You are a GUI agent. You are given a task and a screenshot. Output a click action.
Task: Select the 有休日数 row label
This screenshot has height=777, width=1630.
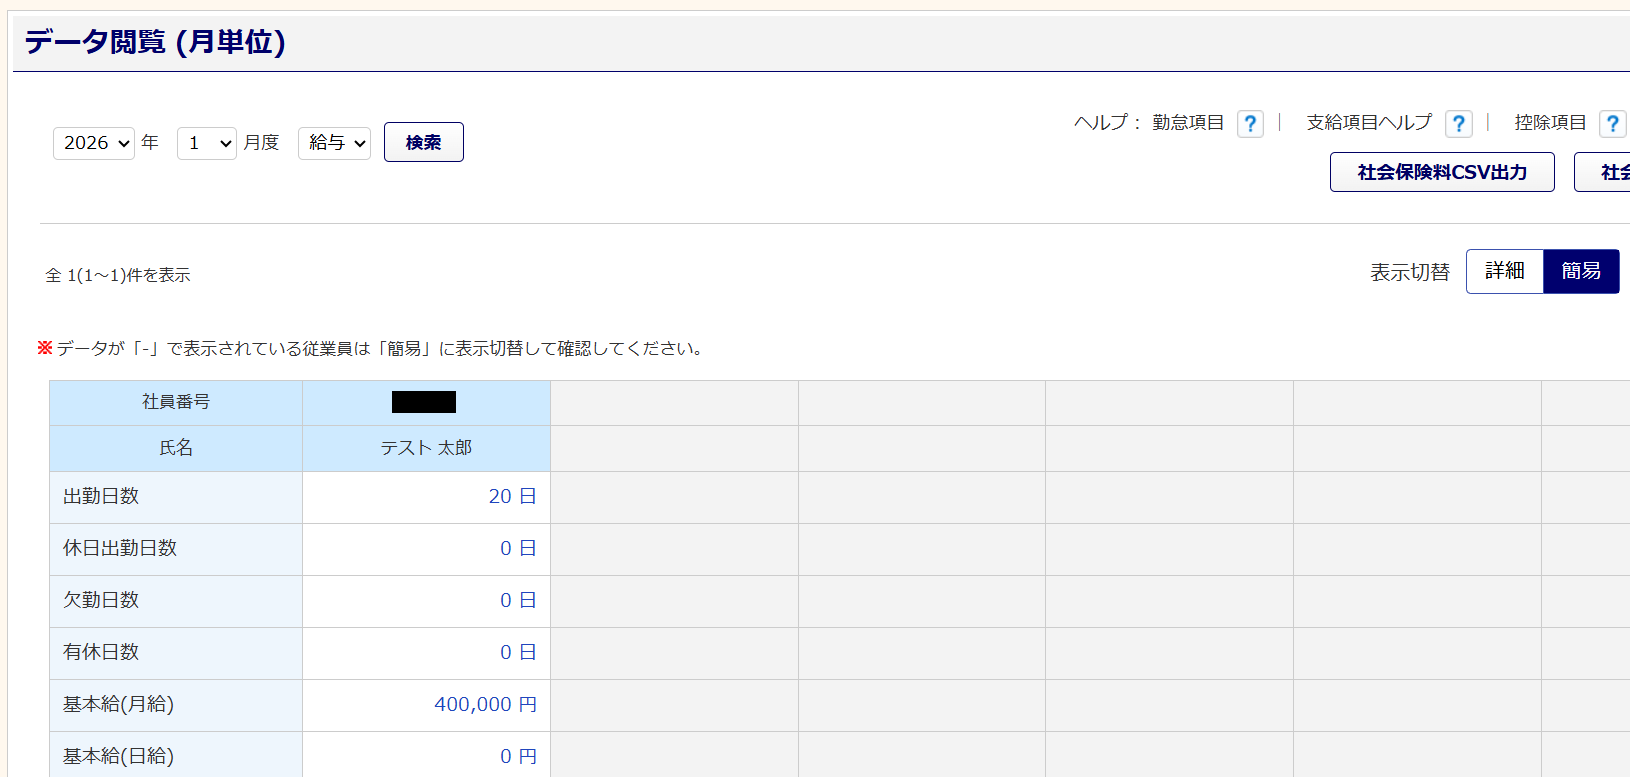click(101, 652)
